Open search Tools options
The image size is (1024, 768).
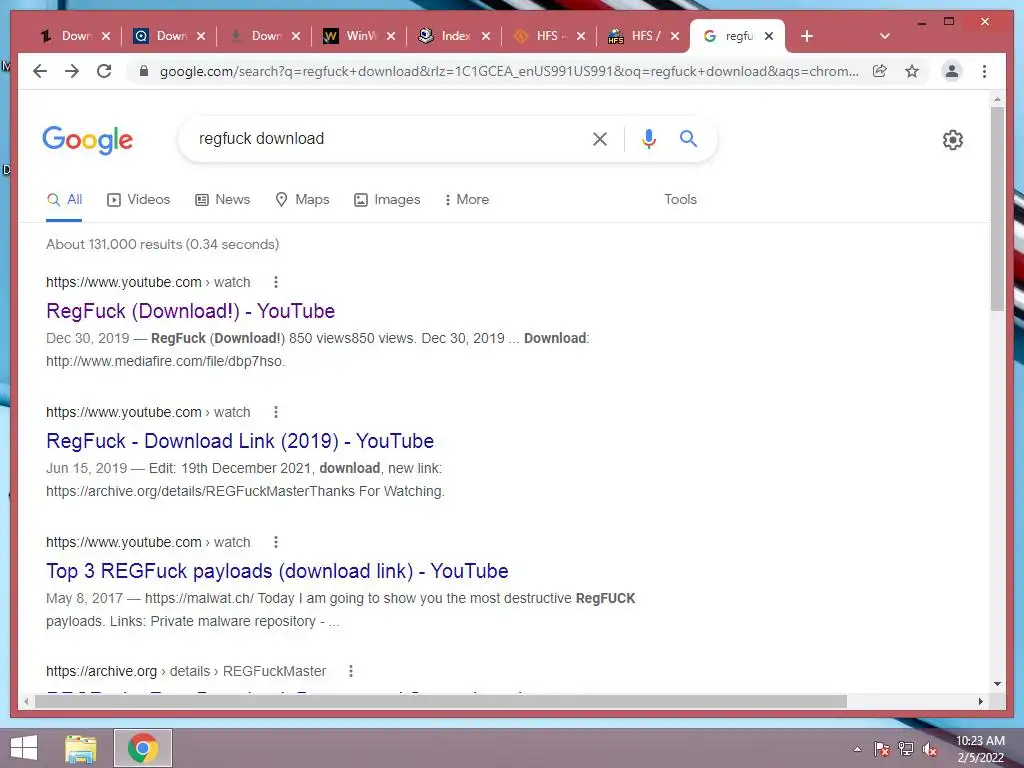(x=680, y=200)
